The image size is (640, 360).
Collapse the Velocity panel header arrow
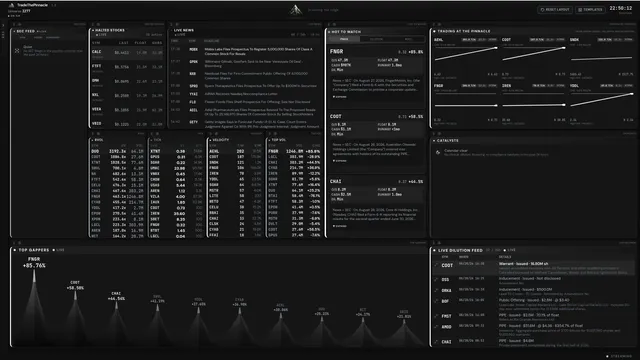210,140
